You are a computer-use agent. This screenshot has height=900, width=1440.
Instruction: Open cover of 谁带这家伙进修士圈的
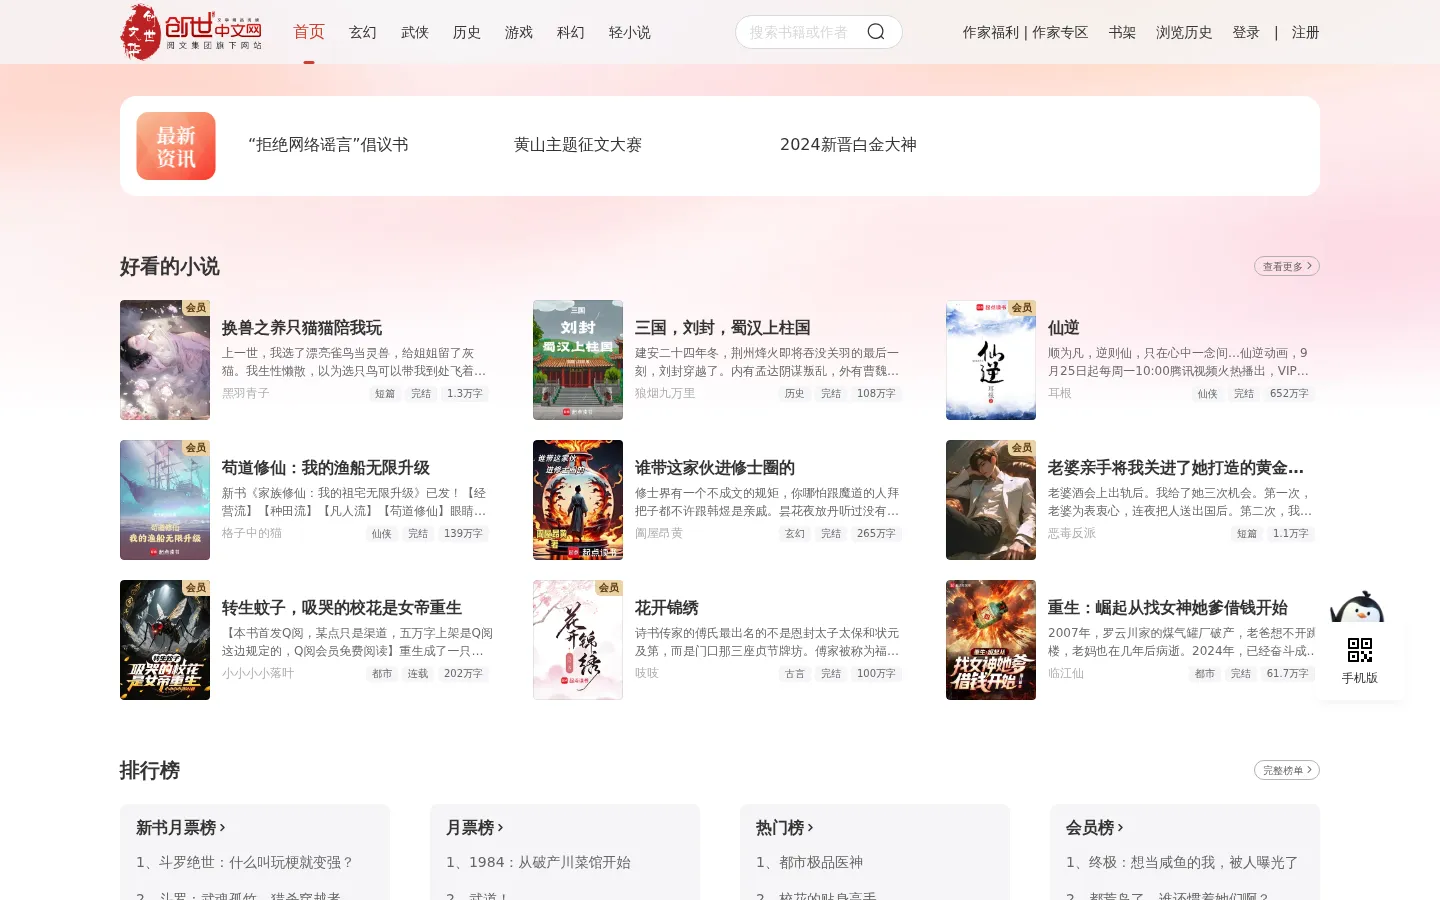pos(578,500)
